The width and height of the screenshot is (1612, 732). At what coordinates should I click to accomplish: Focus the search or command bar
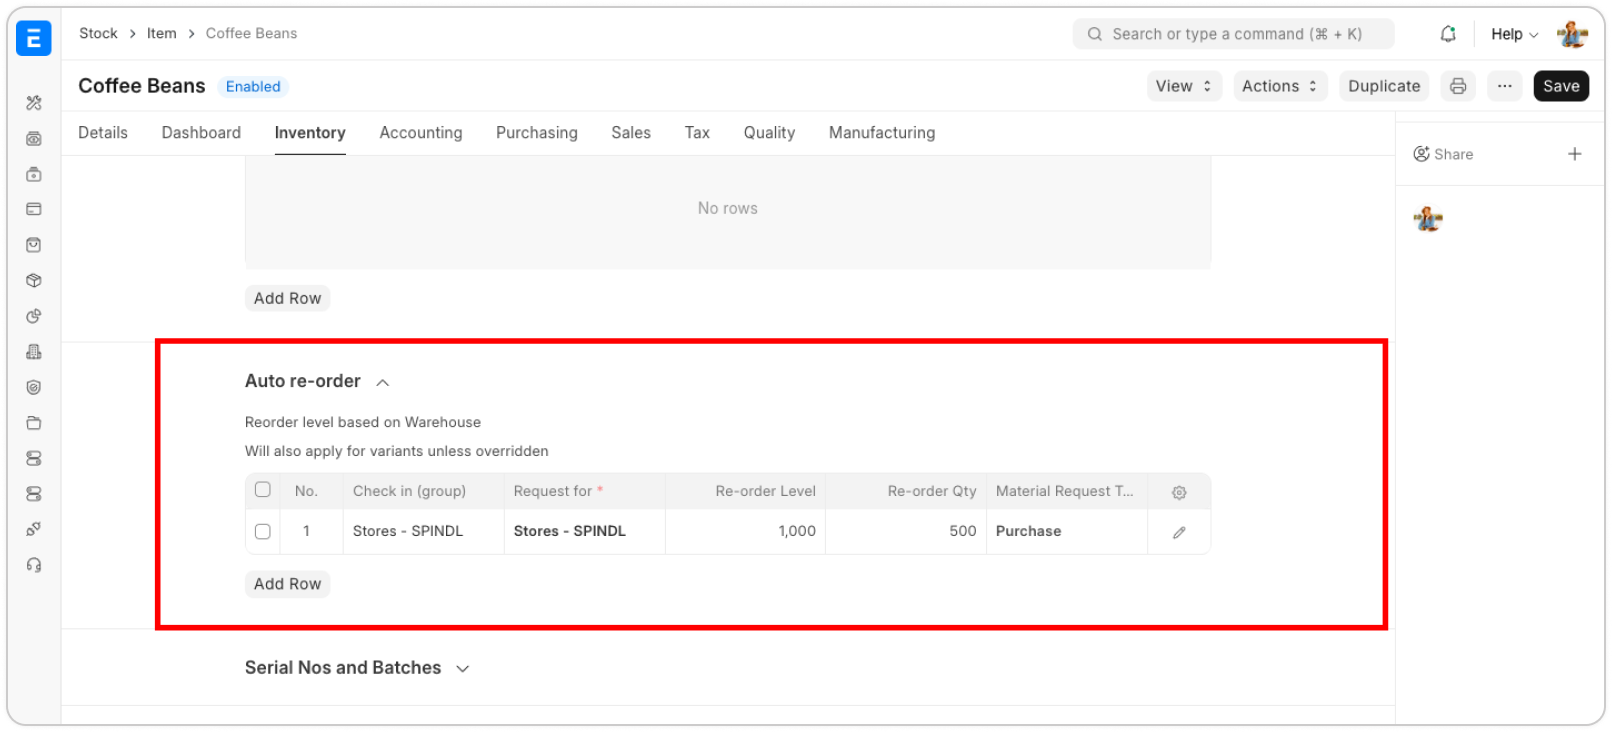[1233, 34]
